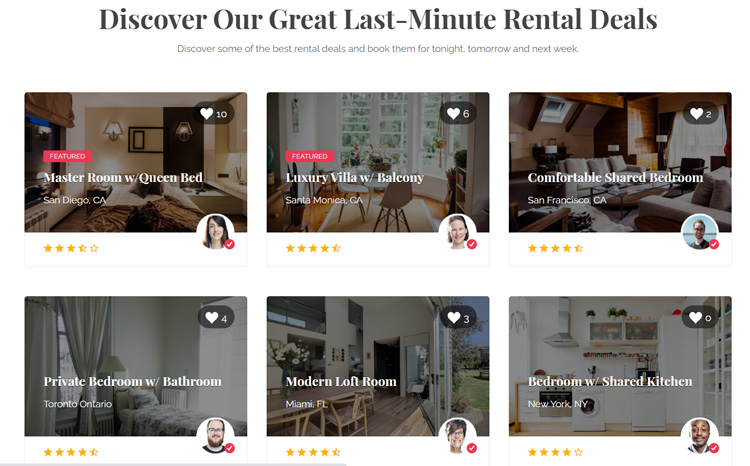Viewport: 750px width, 466px height.
Task: View host profile photo on Luxury Villa card
Action: [x=457, y=232]
